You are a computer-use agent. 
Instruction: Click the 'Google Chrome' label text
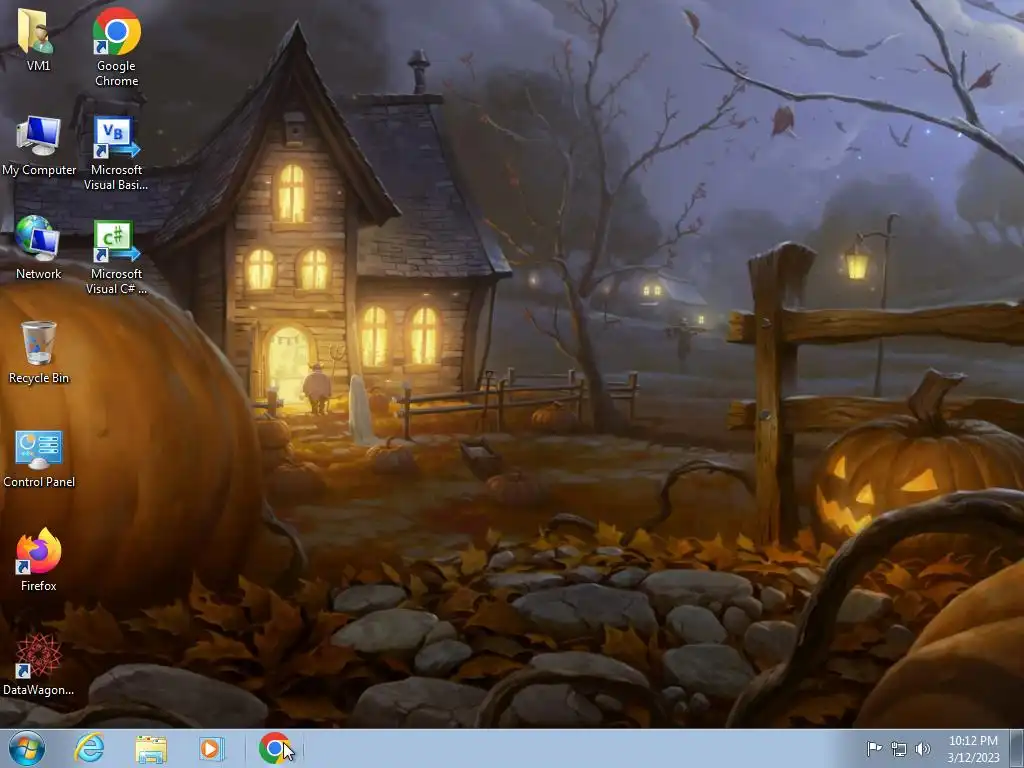coord(116,73)
